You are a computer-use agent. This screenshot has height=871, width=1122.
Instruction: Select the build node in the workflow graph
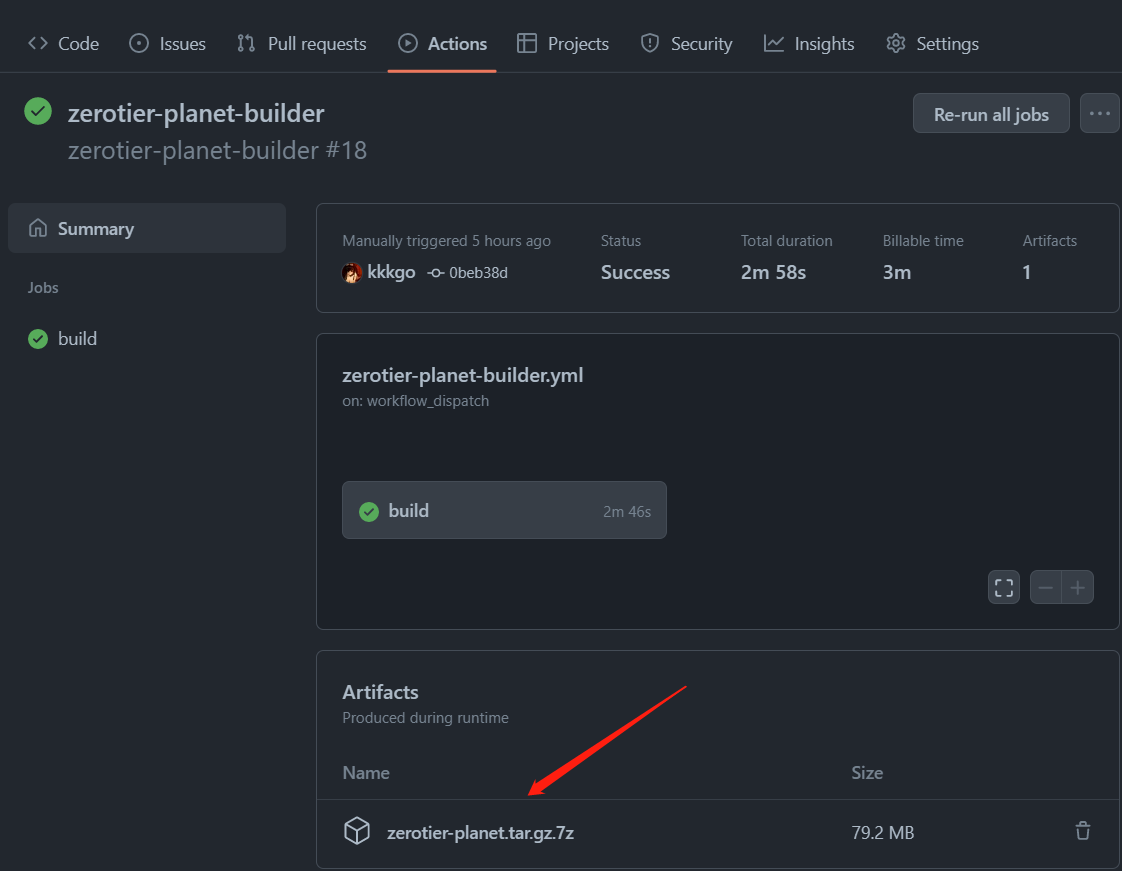click(x=504, y=510)
